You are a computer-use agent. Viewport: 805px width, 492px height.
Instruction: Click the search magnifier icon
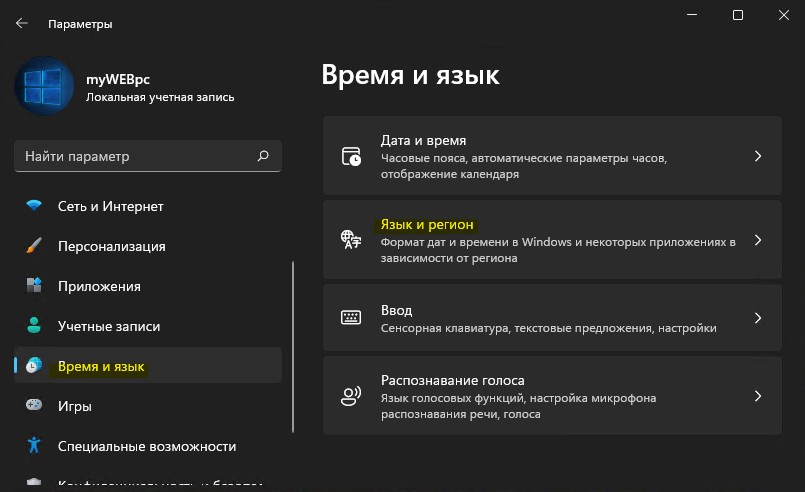[x=263, y=156]
